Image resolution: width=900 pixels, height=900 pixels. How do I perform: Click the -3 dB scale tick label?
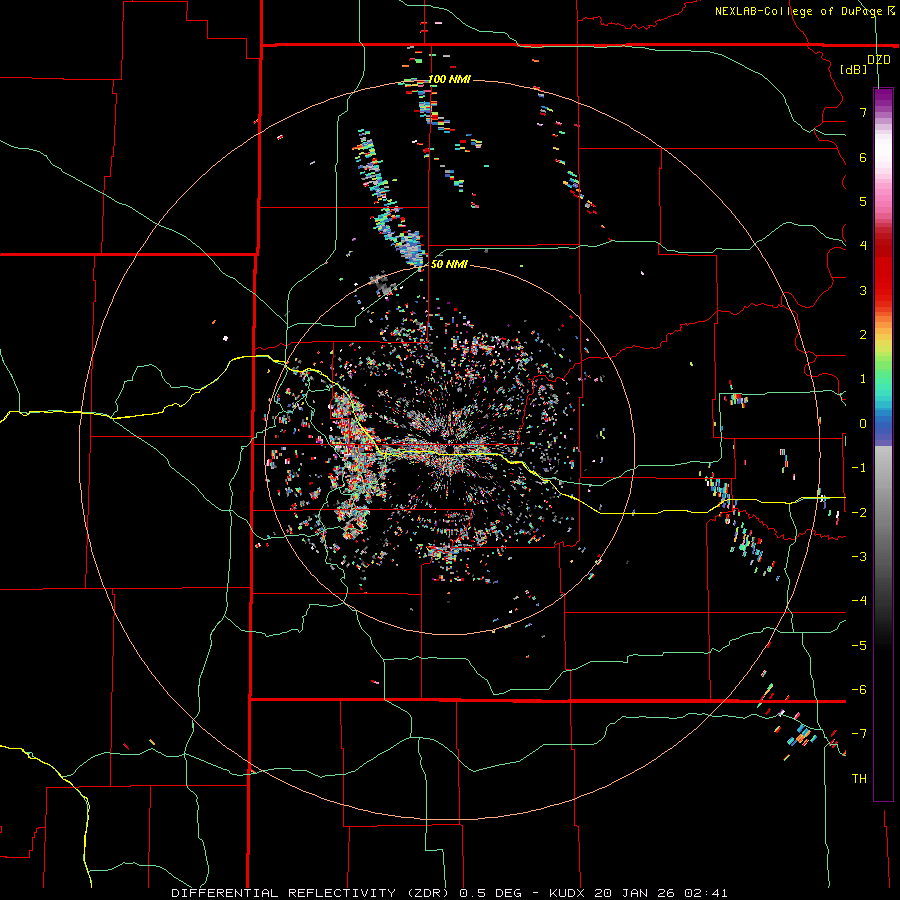tap(859, 556)
